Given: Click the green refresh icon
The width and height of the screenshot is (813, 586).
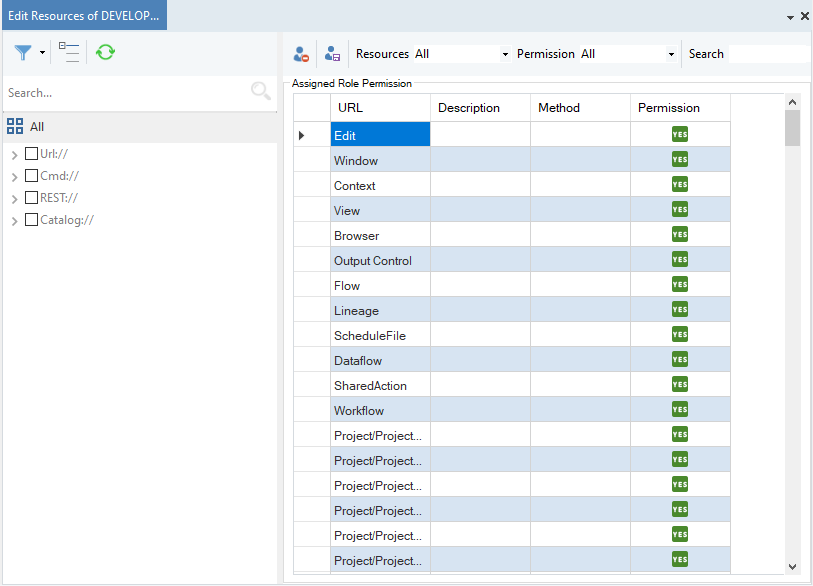Looking at the screenshot, I should (105, 52).
